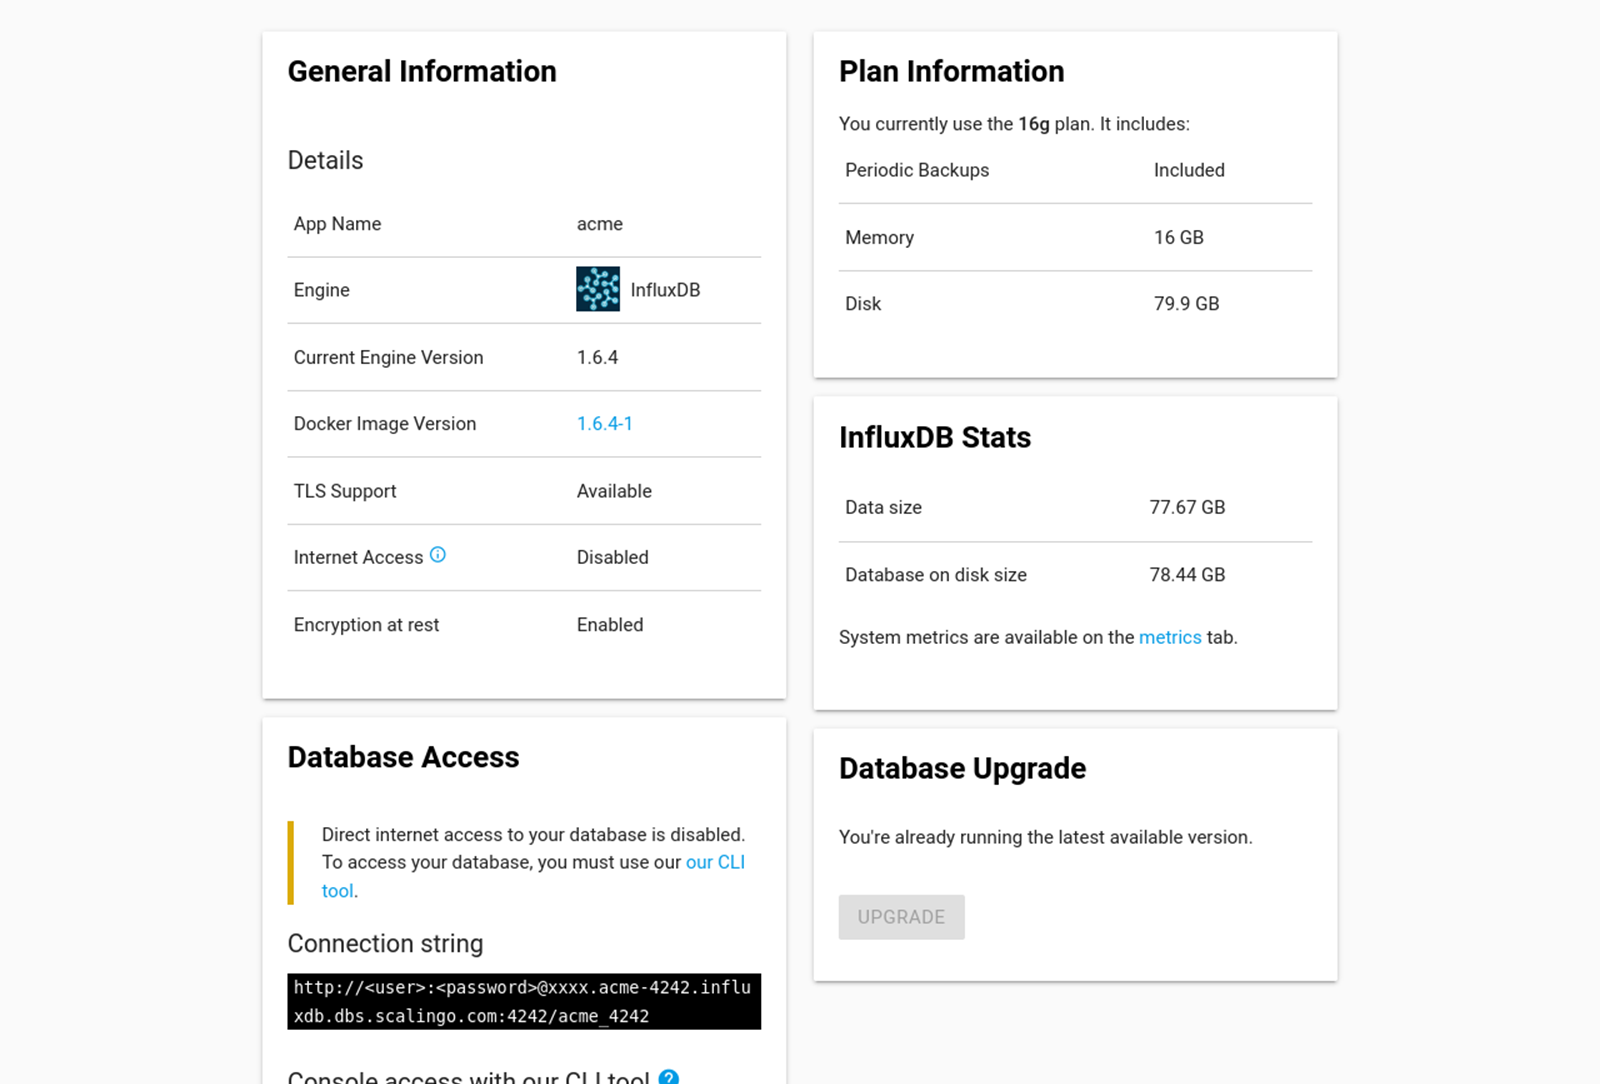Open the Docker image version 1.6.4-1 link
The height and width of the screenshot is (1084, 1600).
[x=604, y=424]
